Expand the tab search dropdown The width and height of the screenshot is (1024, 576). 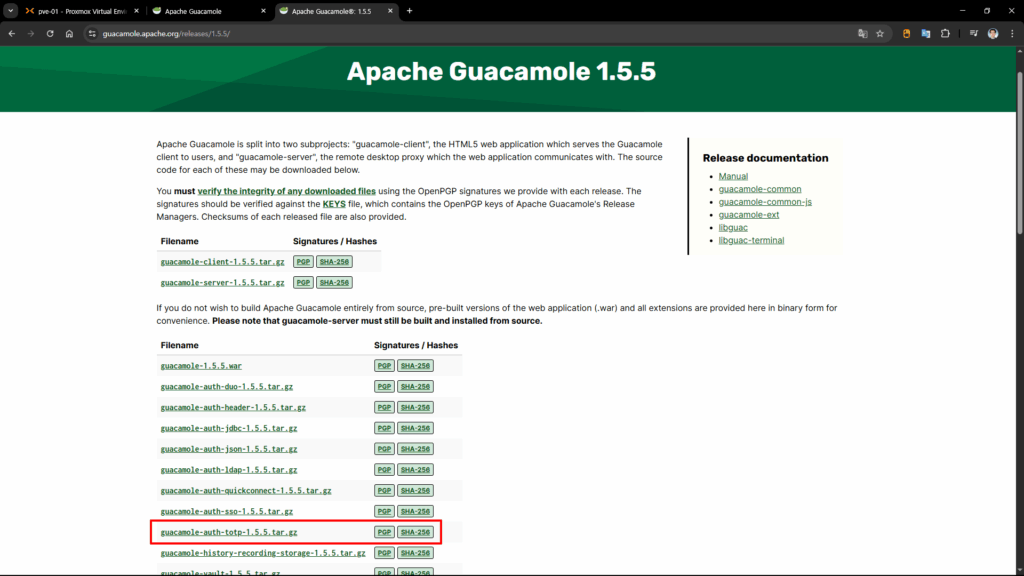tap(9, 11)
